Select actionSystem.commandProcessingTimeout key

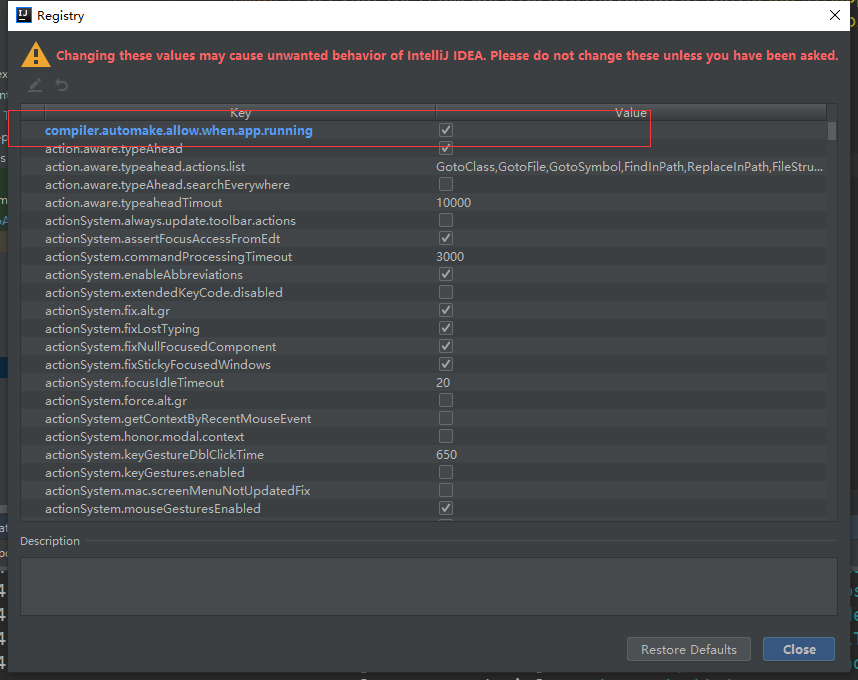point(169,257)
